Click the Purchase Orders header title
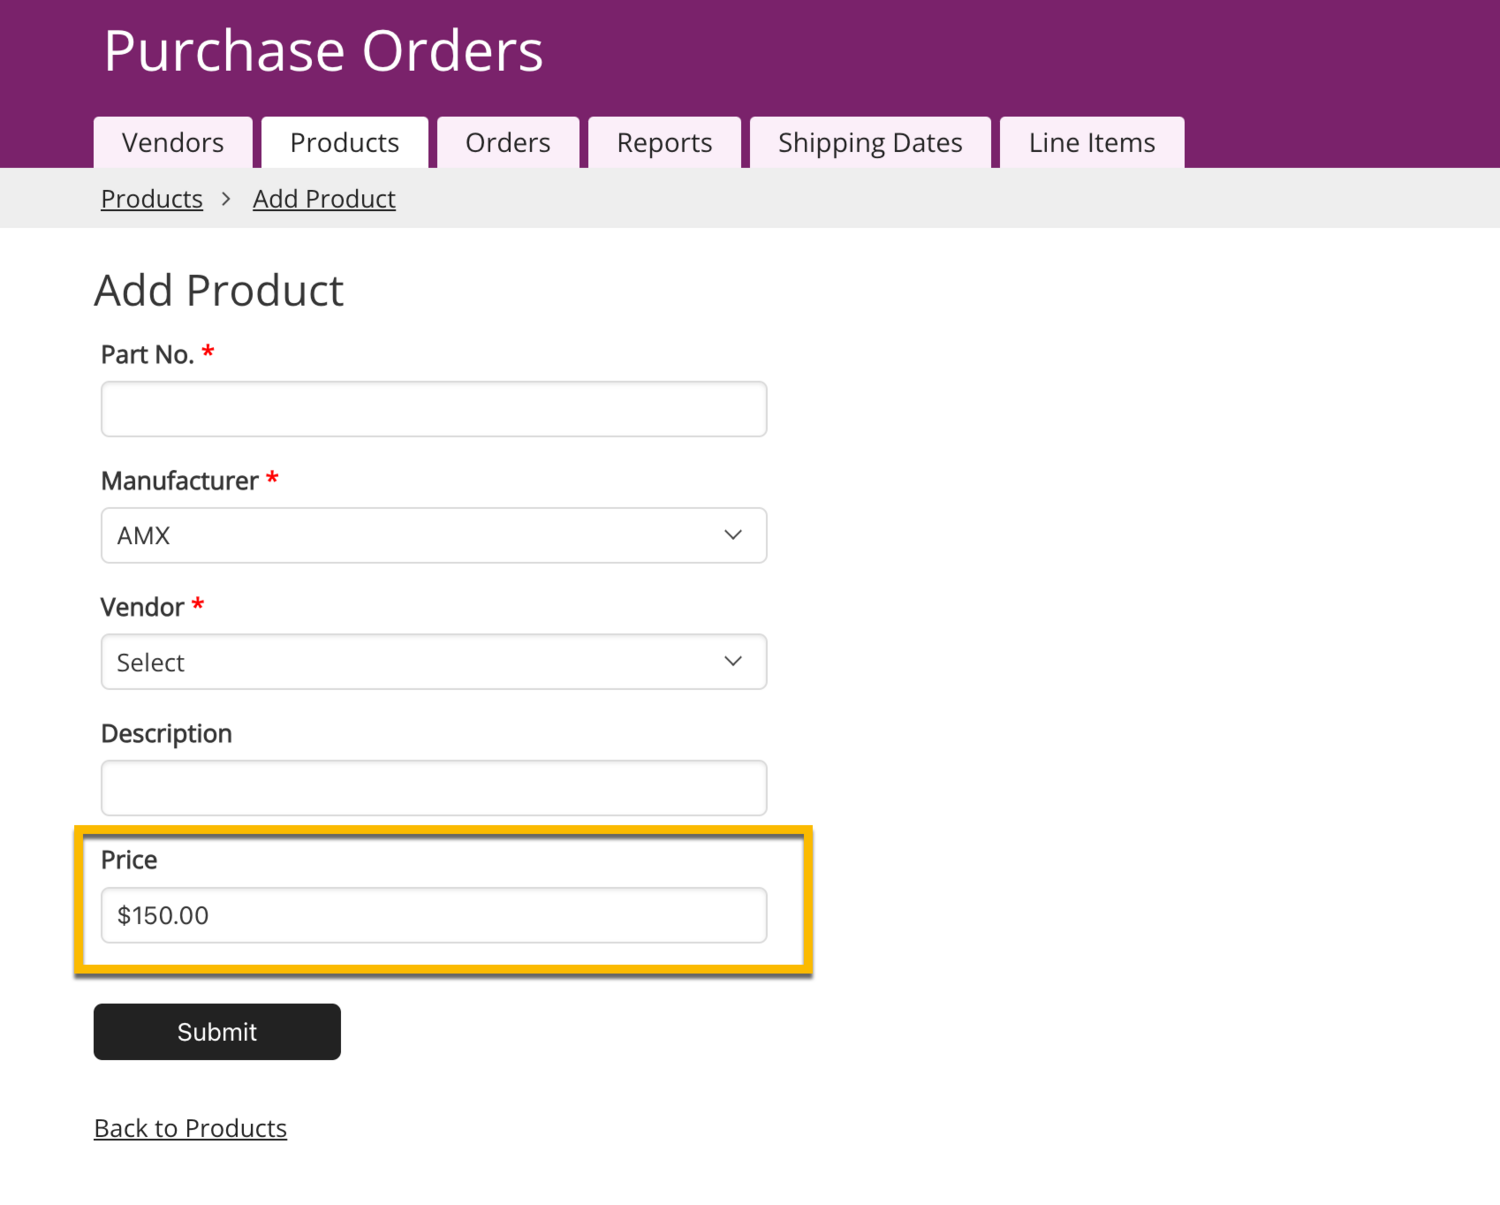The image size is (1500, 1205). (323, 51)
